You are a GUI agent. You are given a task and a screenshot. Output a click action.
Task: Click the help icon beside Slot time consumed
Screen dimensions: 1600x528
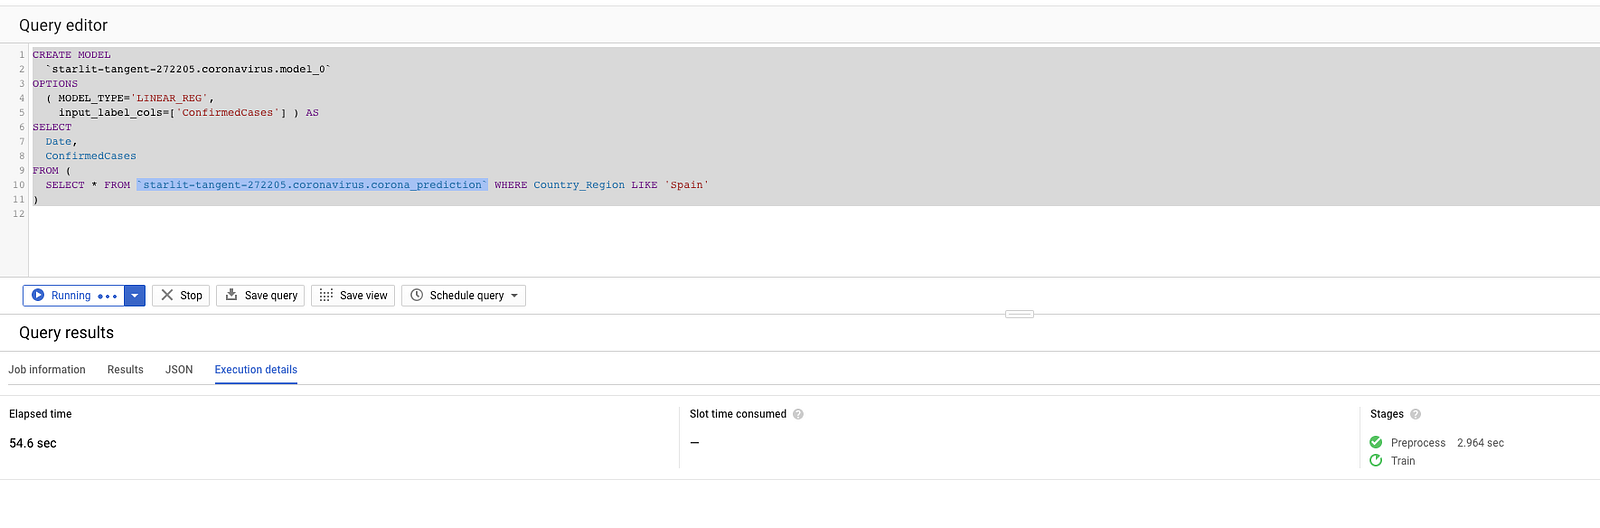click(x=798, y=414)
